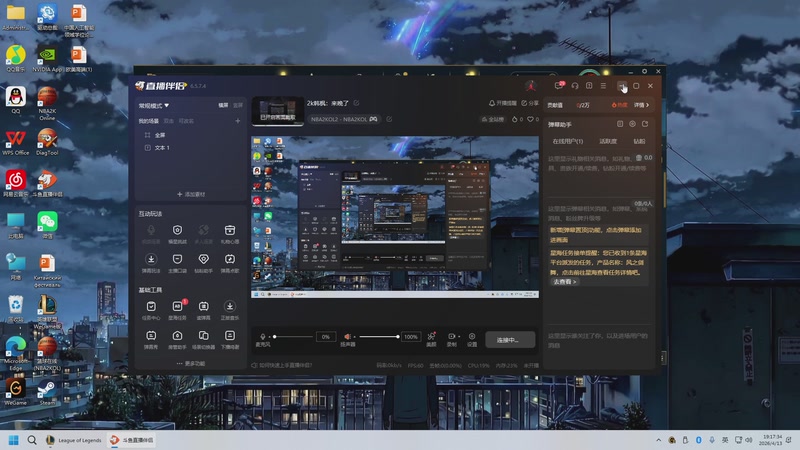The image size is (800, 450).
Task: Click the square icon beside the headset icon
Action: (x=589, y=86)
